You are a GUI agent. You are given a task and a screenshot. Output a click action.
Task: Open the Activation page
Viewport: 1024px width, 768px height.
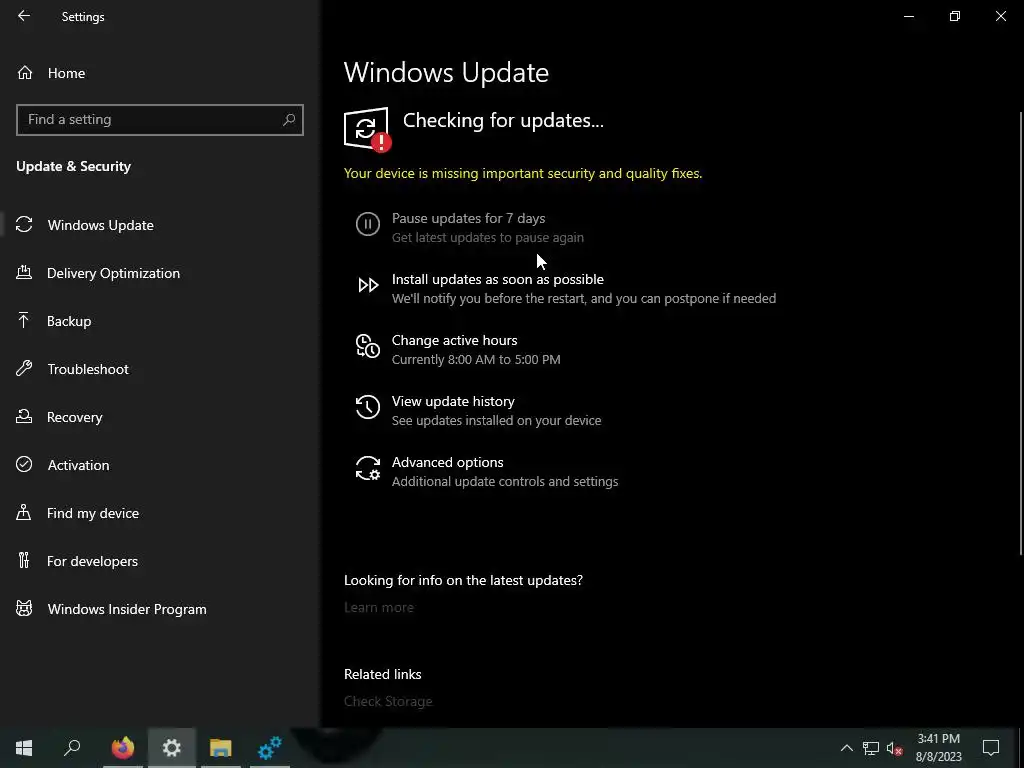[159, 465]
